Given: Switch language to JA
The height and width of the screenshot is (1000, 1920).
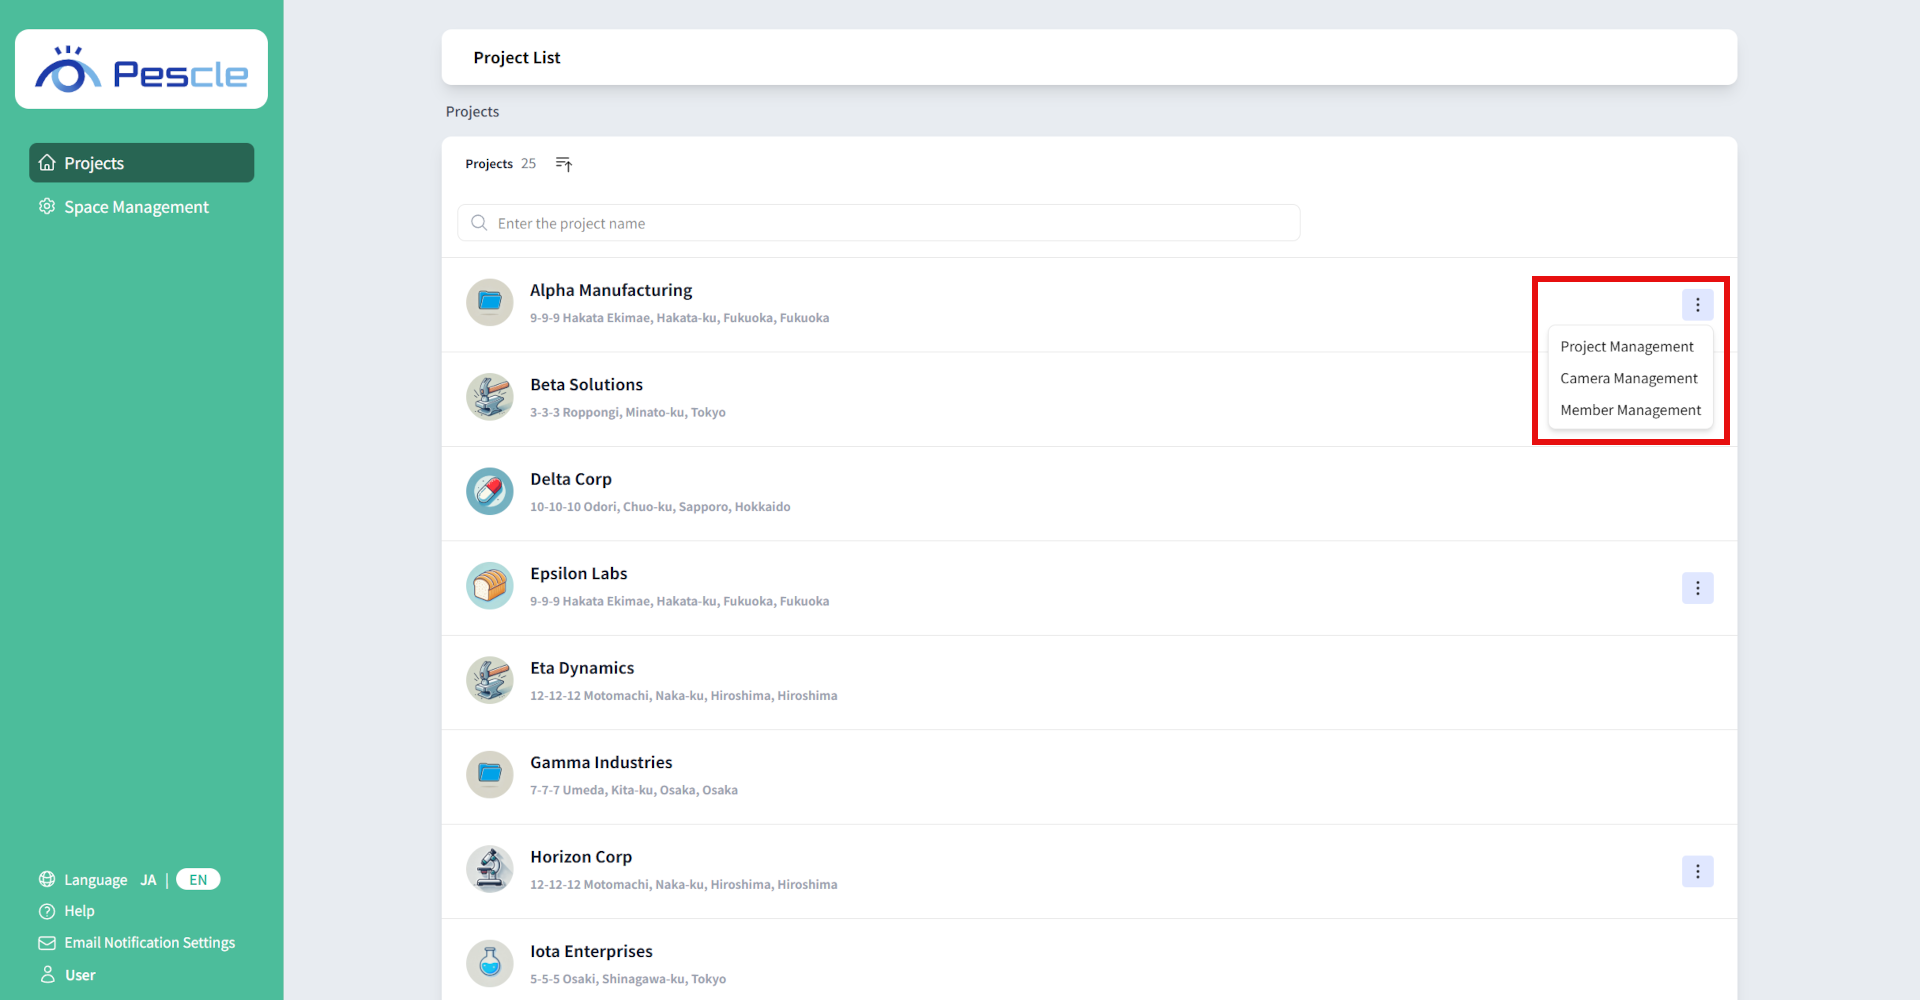Looking at the screenshot, I should coord(148,879).
